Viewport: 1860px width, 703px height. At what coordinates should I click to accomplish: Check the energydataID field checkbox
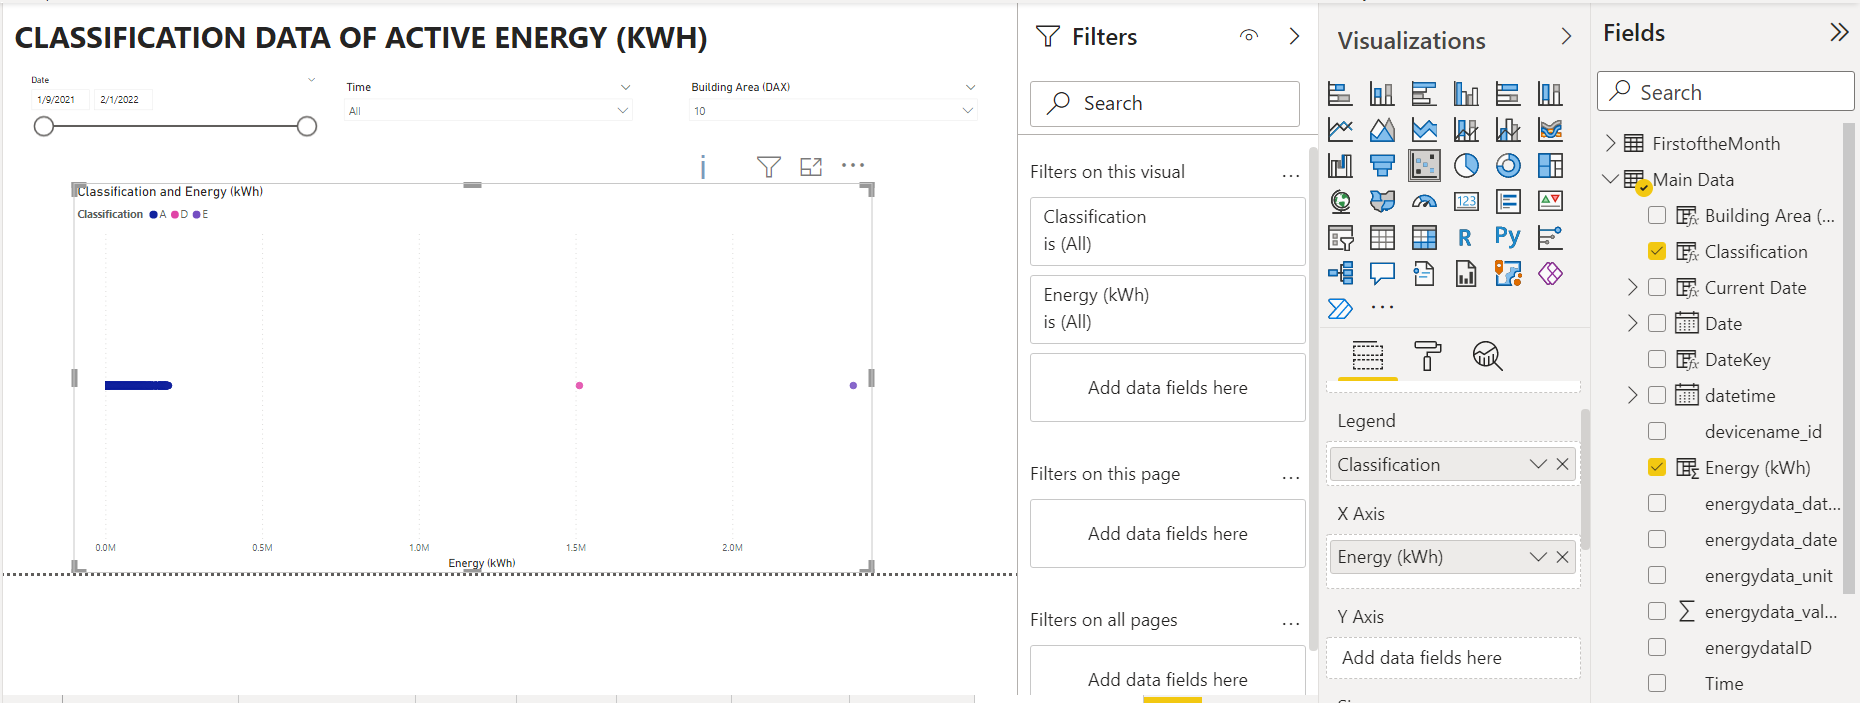(x=1657, y=647)
